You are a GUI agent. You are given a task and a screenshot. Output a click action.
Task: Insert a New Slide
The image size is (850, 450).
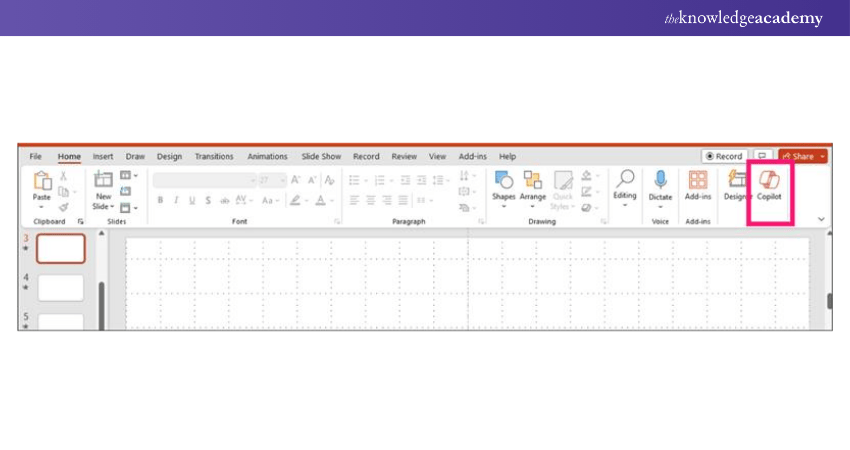(x=104, y=184)
